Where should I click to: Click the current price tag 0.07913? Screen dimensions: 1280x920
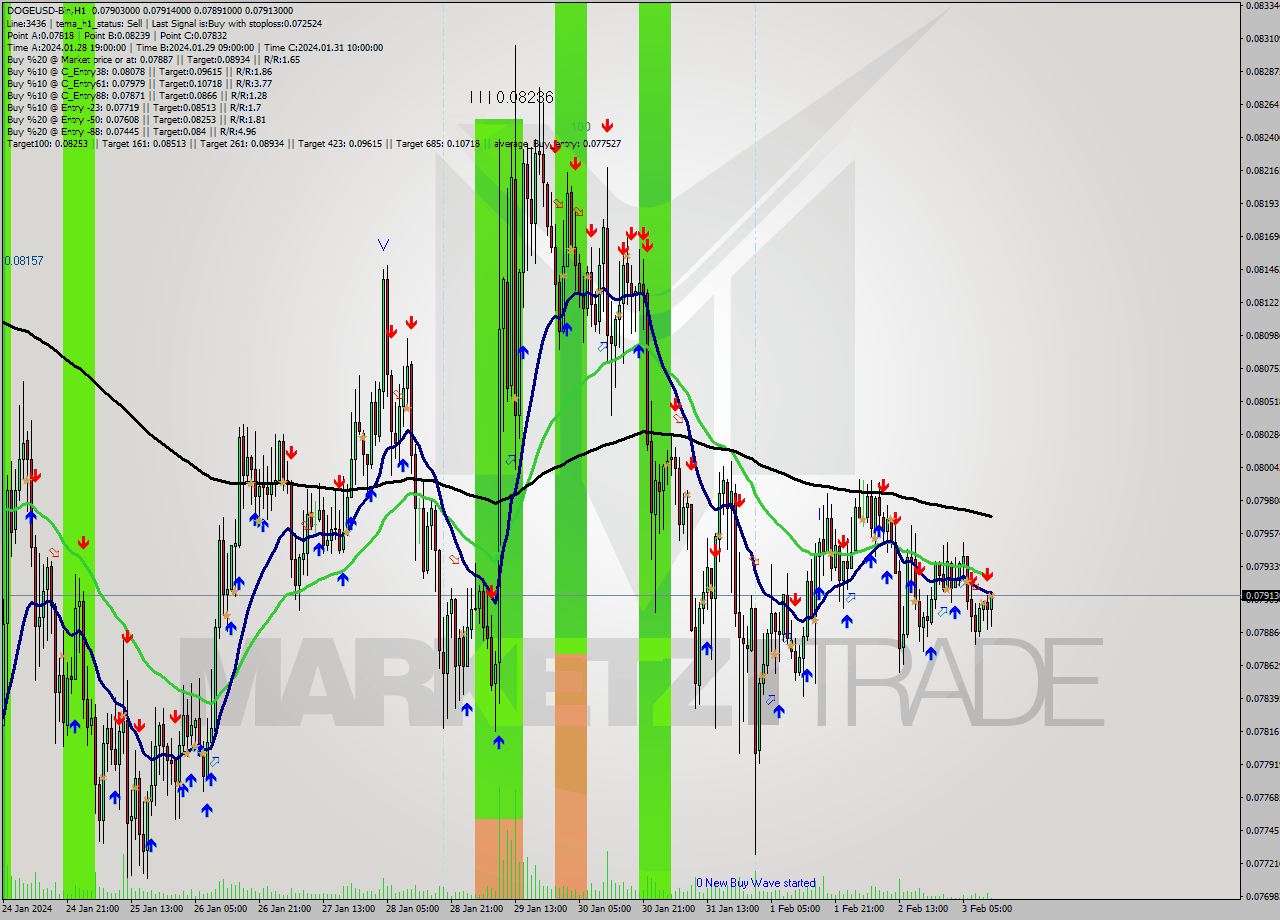(1260, 595)
